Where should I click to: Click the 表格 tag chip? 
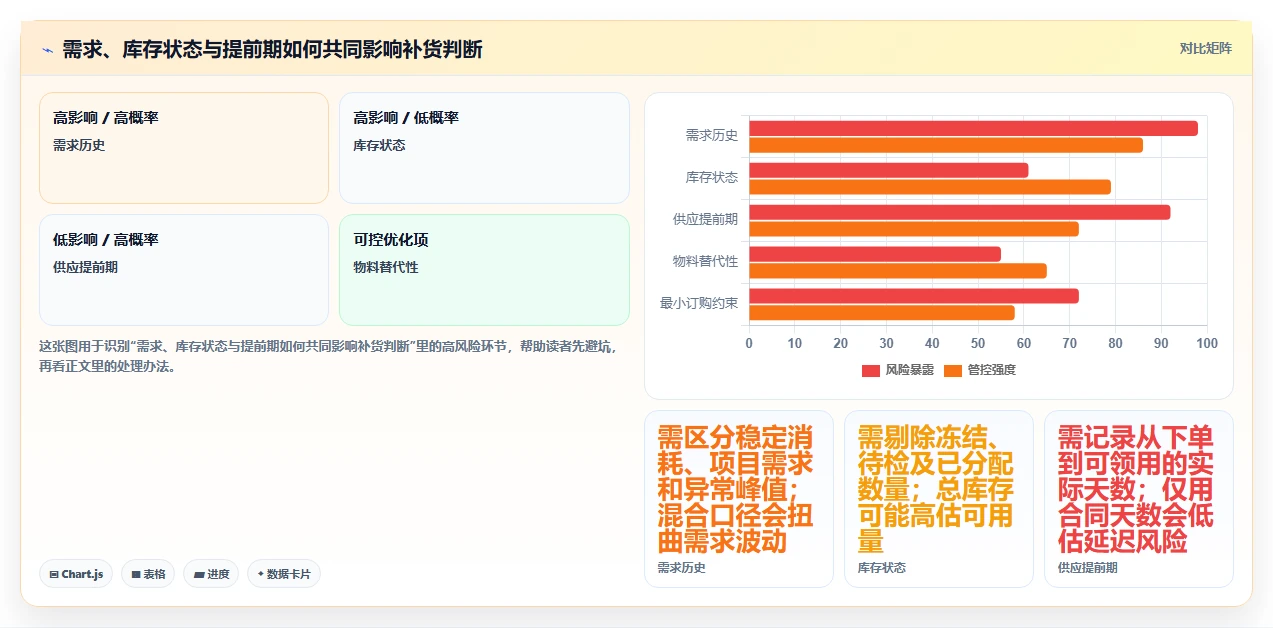[x=148, y=574]
